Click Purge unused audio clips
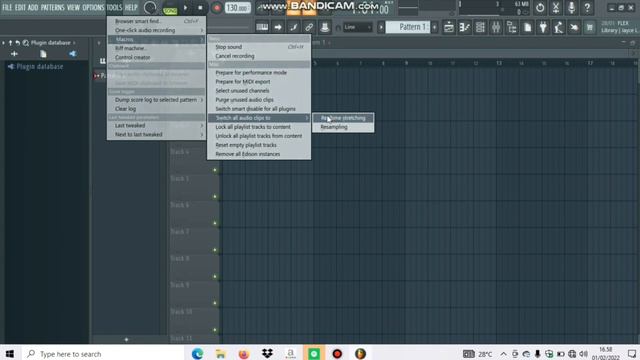640x360 pixels. pyautogui.click(x=259, y=100)
